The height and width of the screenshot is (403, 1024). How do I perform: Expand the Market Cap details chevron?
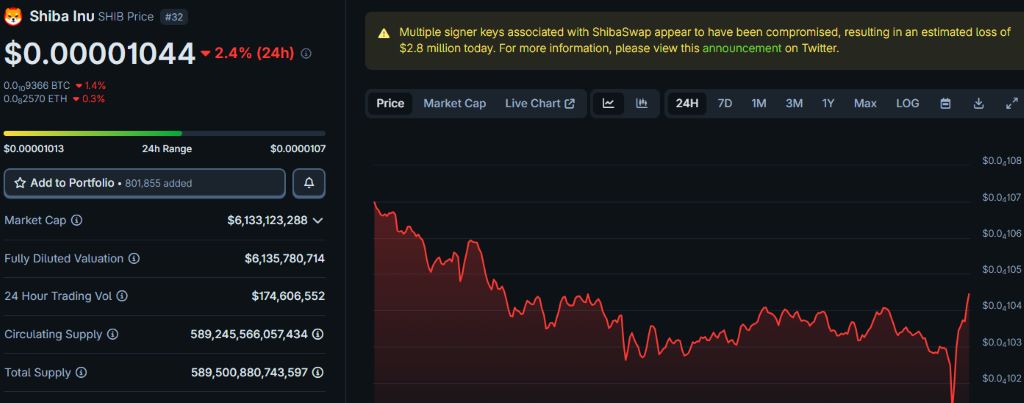tap(318, 220)
